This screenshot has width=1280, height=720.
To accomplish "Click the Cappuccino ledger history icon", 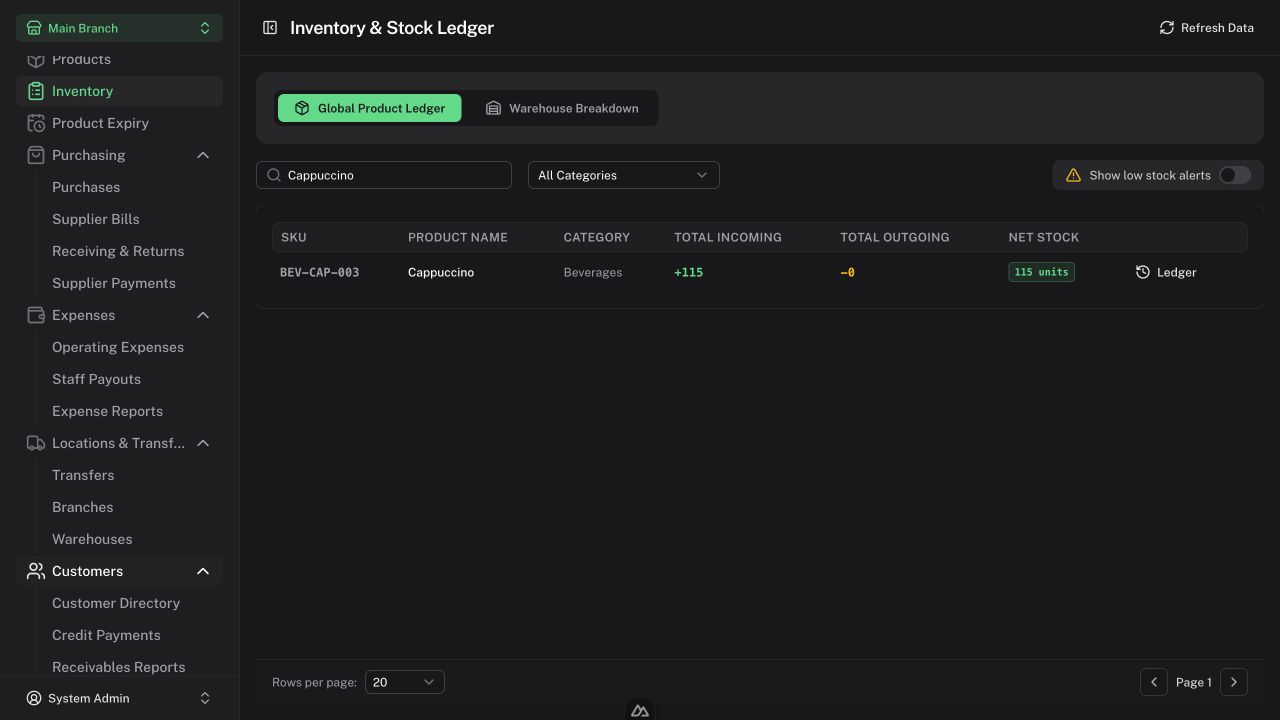I will pos(1143,272).
